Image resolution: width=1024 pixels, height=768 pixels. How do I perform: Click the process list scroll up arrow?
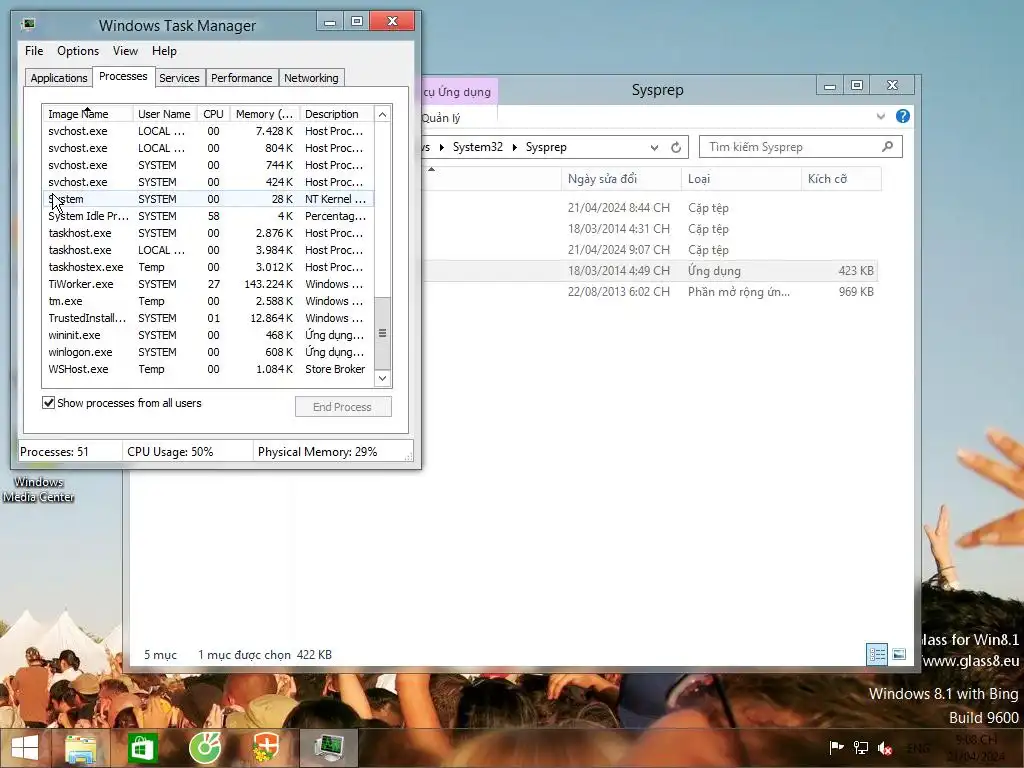pyautogui.click(x=383, y=114)
